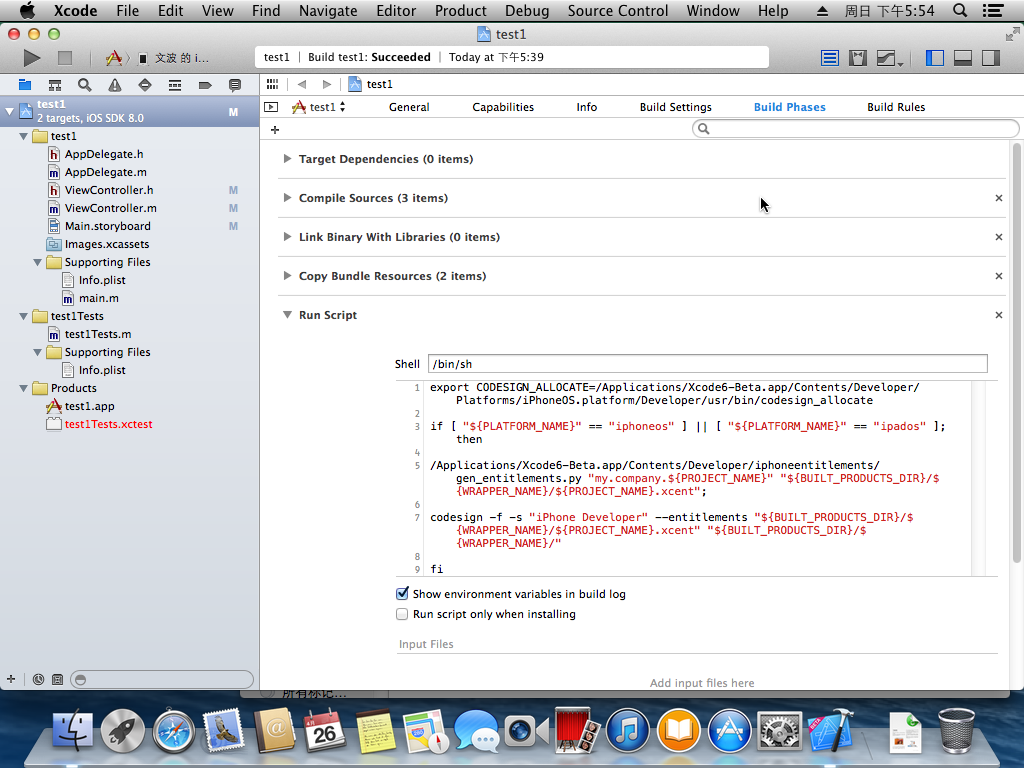Screen dimensions: 1024x768
Task: Open the Find navigator magnifier icon
Action: 85,85
